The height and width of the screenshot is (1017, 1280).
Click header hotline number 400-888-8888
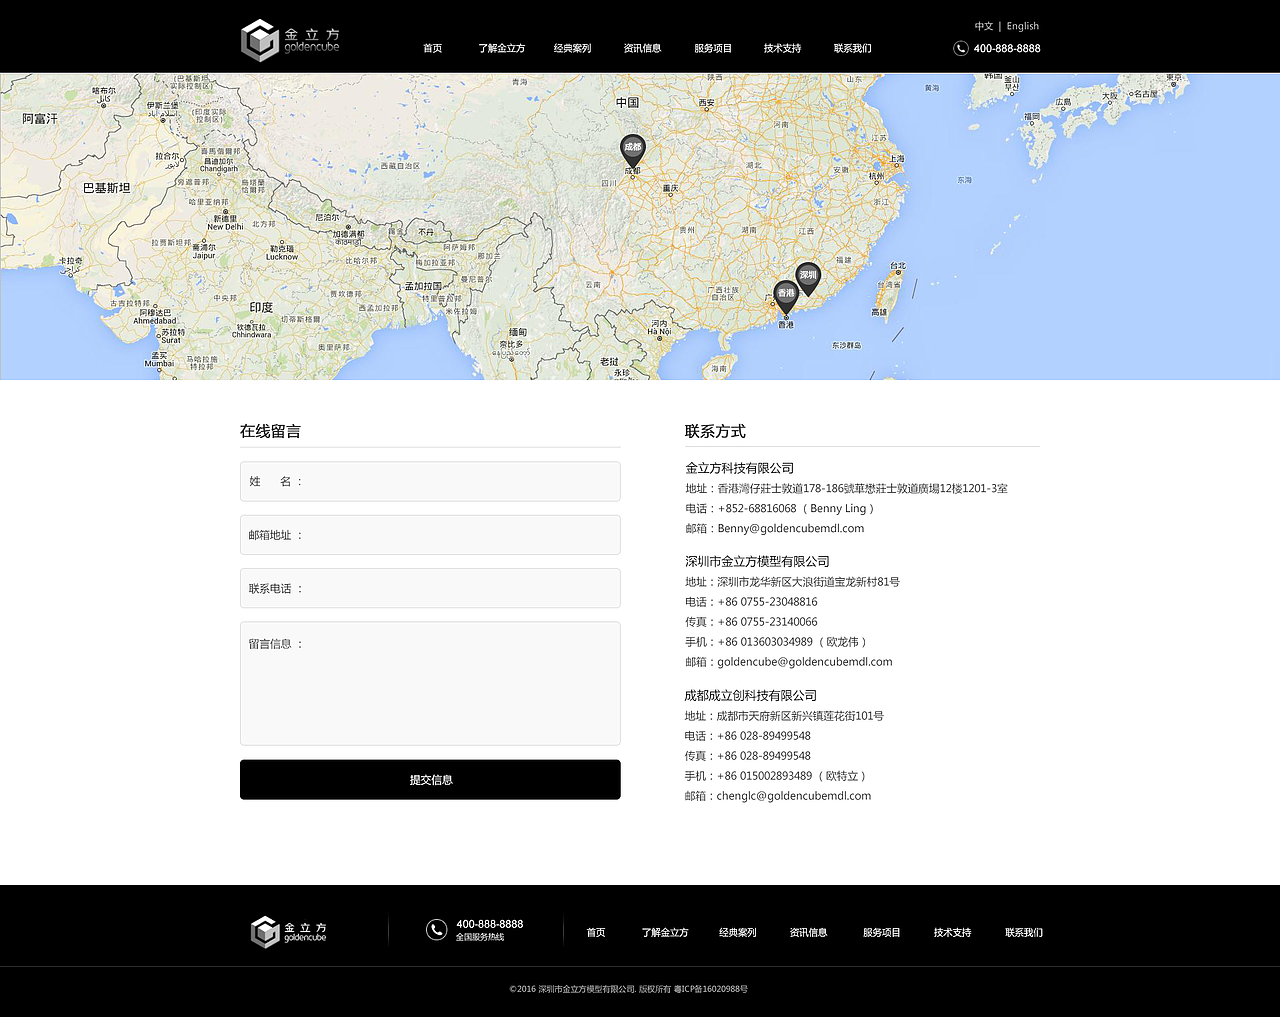[1007, 48]
